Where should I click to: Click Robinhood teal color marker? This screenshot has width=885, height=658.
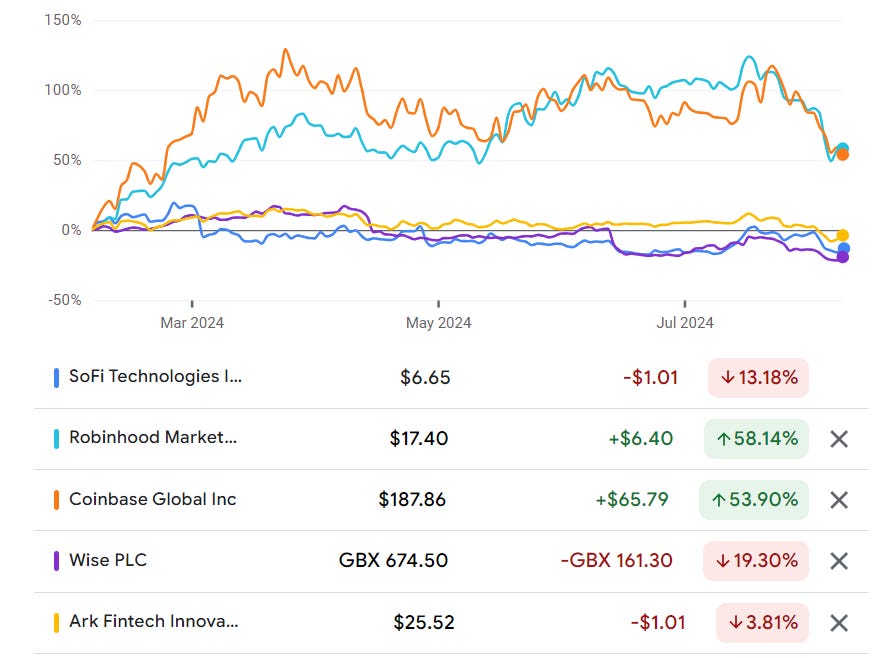56,439
